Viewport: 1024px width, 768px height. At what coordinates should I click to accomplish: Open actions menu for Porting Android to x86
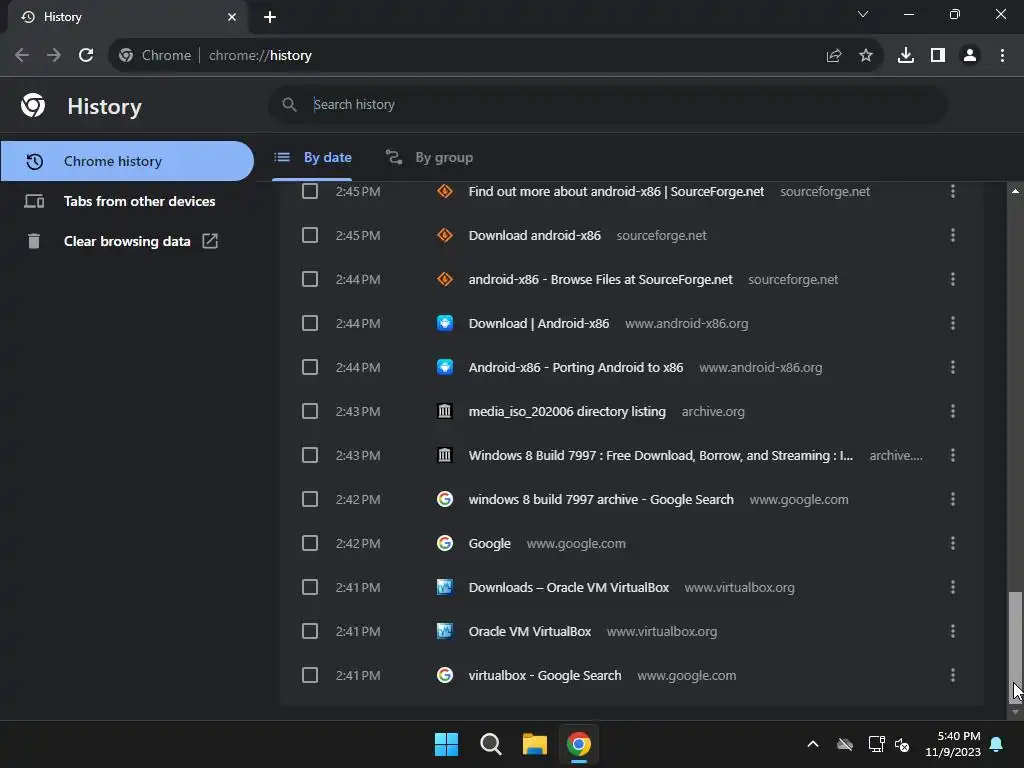pyautogui.click(x=953, y=367)
